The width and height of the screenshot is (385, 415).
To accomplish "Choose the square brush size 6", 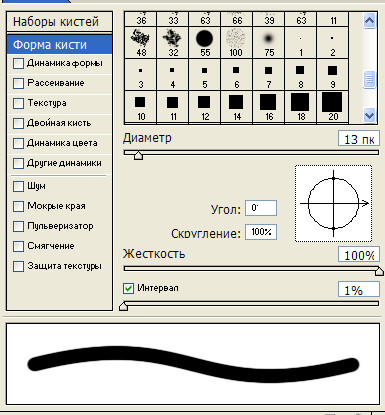I will coord(237,75).
